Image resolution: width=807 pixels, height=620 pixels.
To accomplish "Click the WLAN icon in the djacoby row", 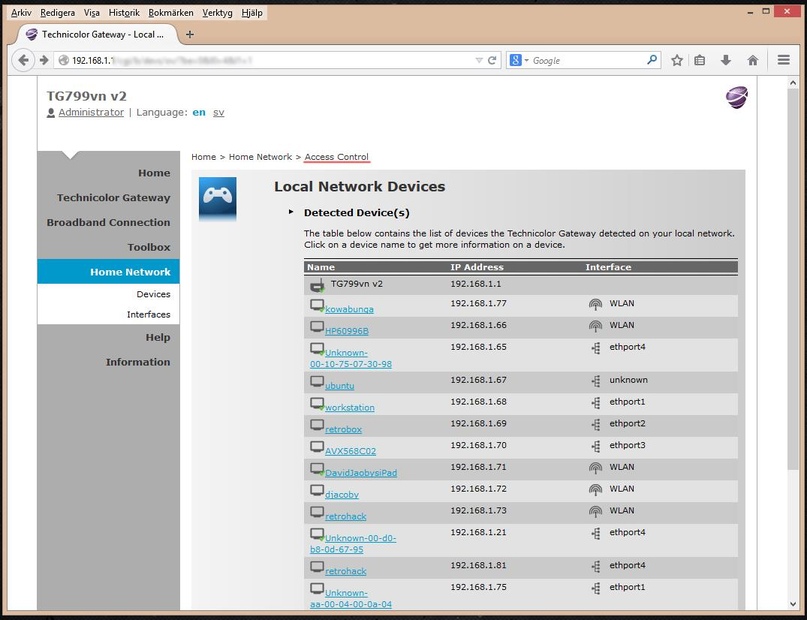I will point(595,490).
